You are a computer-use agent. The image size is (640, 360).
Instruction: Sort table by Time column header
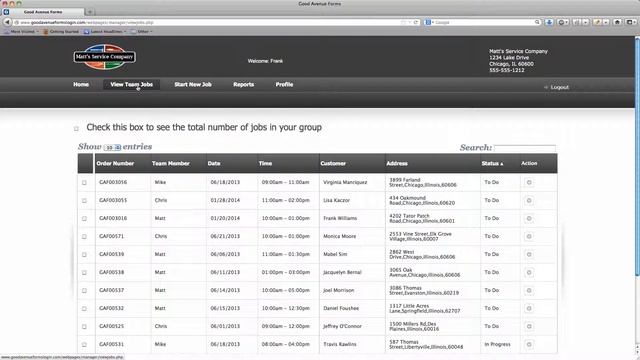pos(288,164)
